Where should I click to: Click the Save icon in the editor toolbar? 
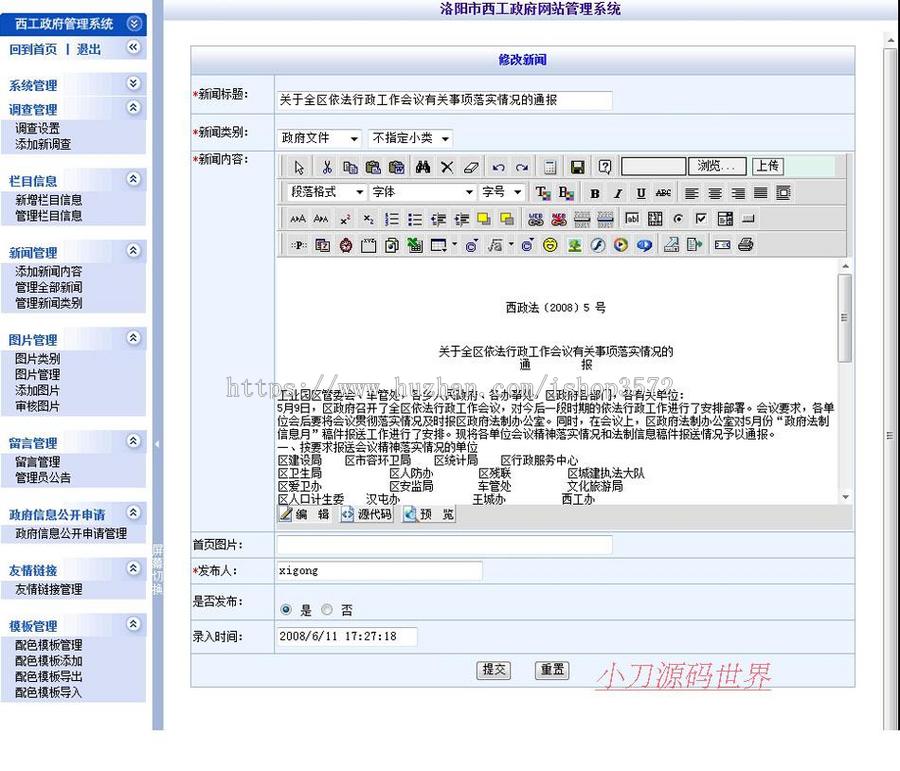point(577,166)
